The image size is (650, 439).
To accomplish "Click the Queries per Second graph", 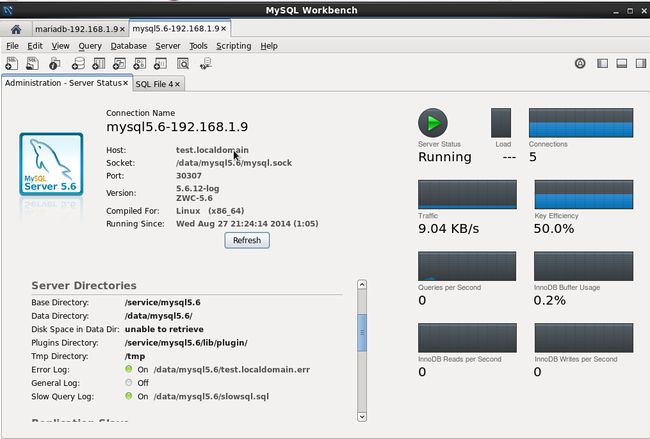I will (467, 266).
